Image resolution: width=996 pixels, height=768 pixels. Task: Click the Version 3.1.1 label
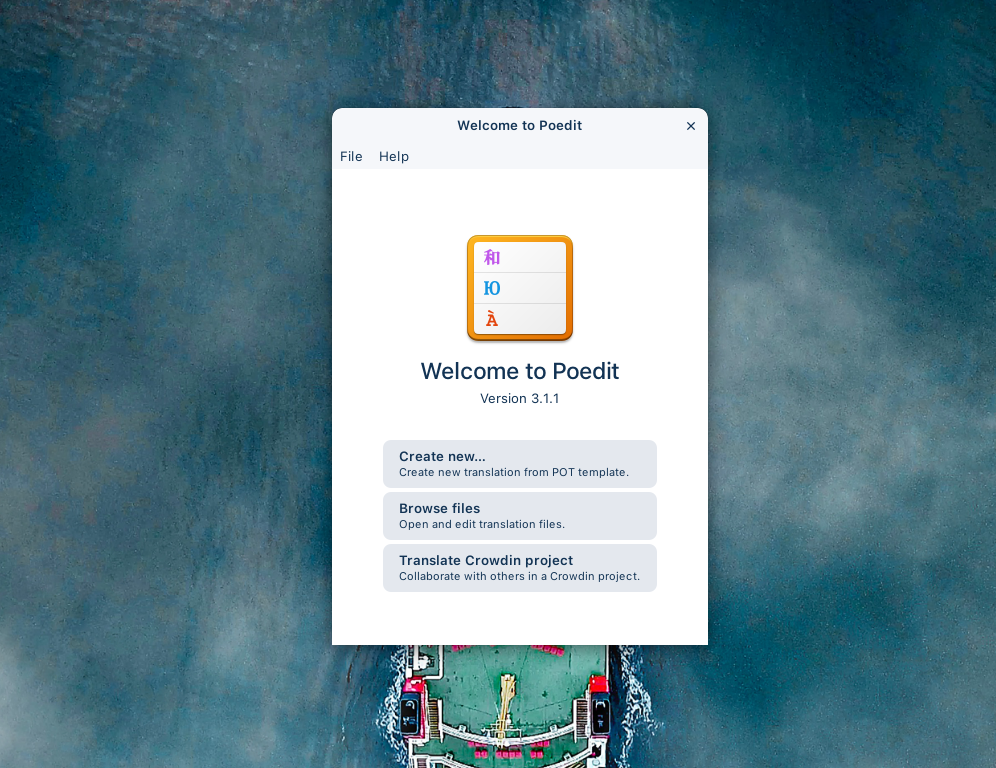coord(520,399)
